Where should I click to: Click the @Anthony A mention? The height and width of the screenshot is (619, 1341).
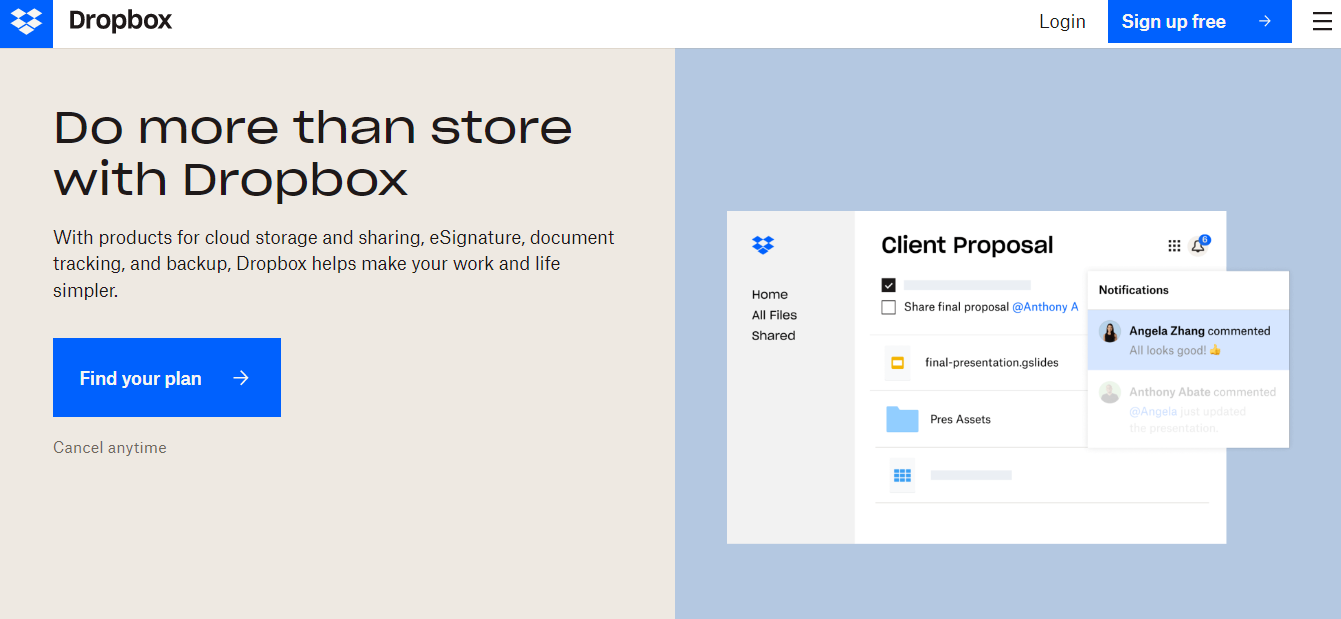(1045, 307)
